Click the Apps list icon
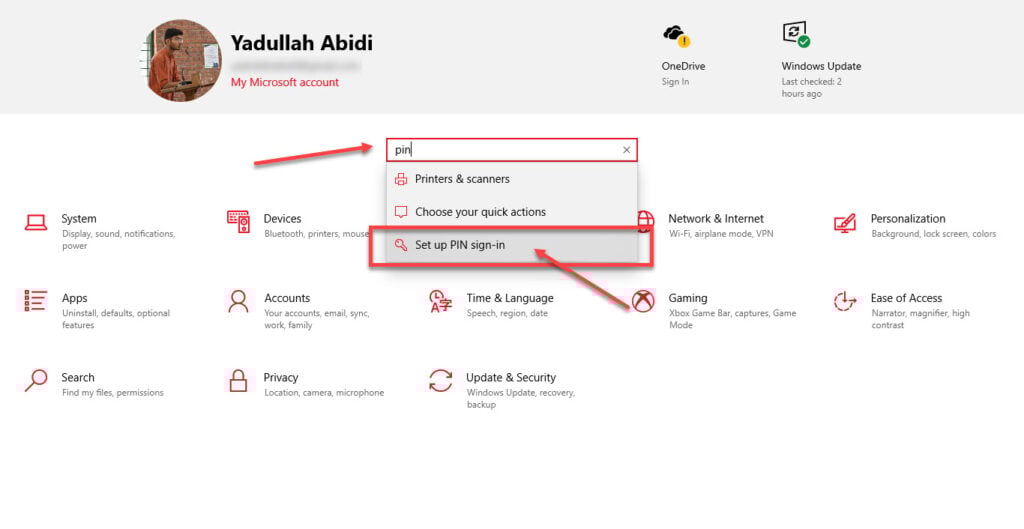 click(x=35, y=301)
